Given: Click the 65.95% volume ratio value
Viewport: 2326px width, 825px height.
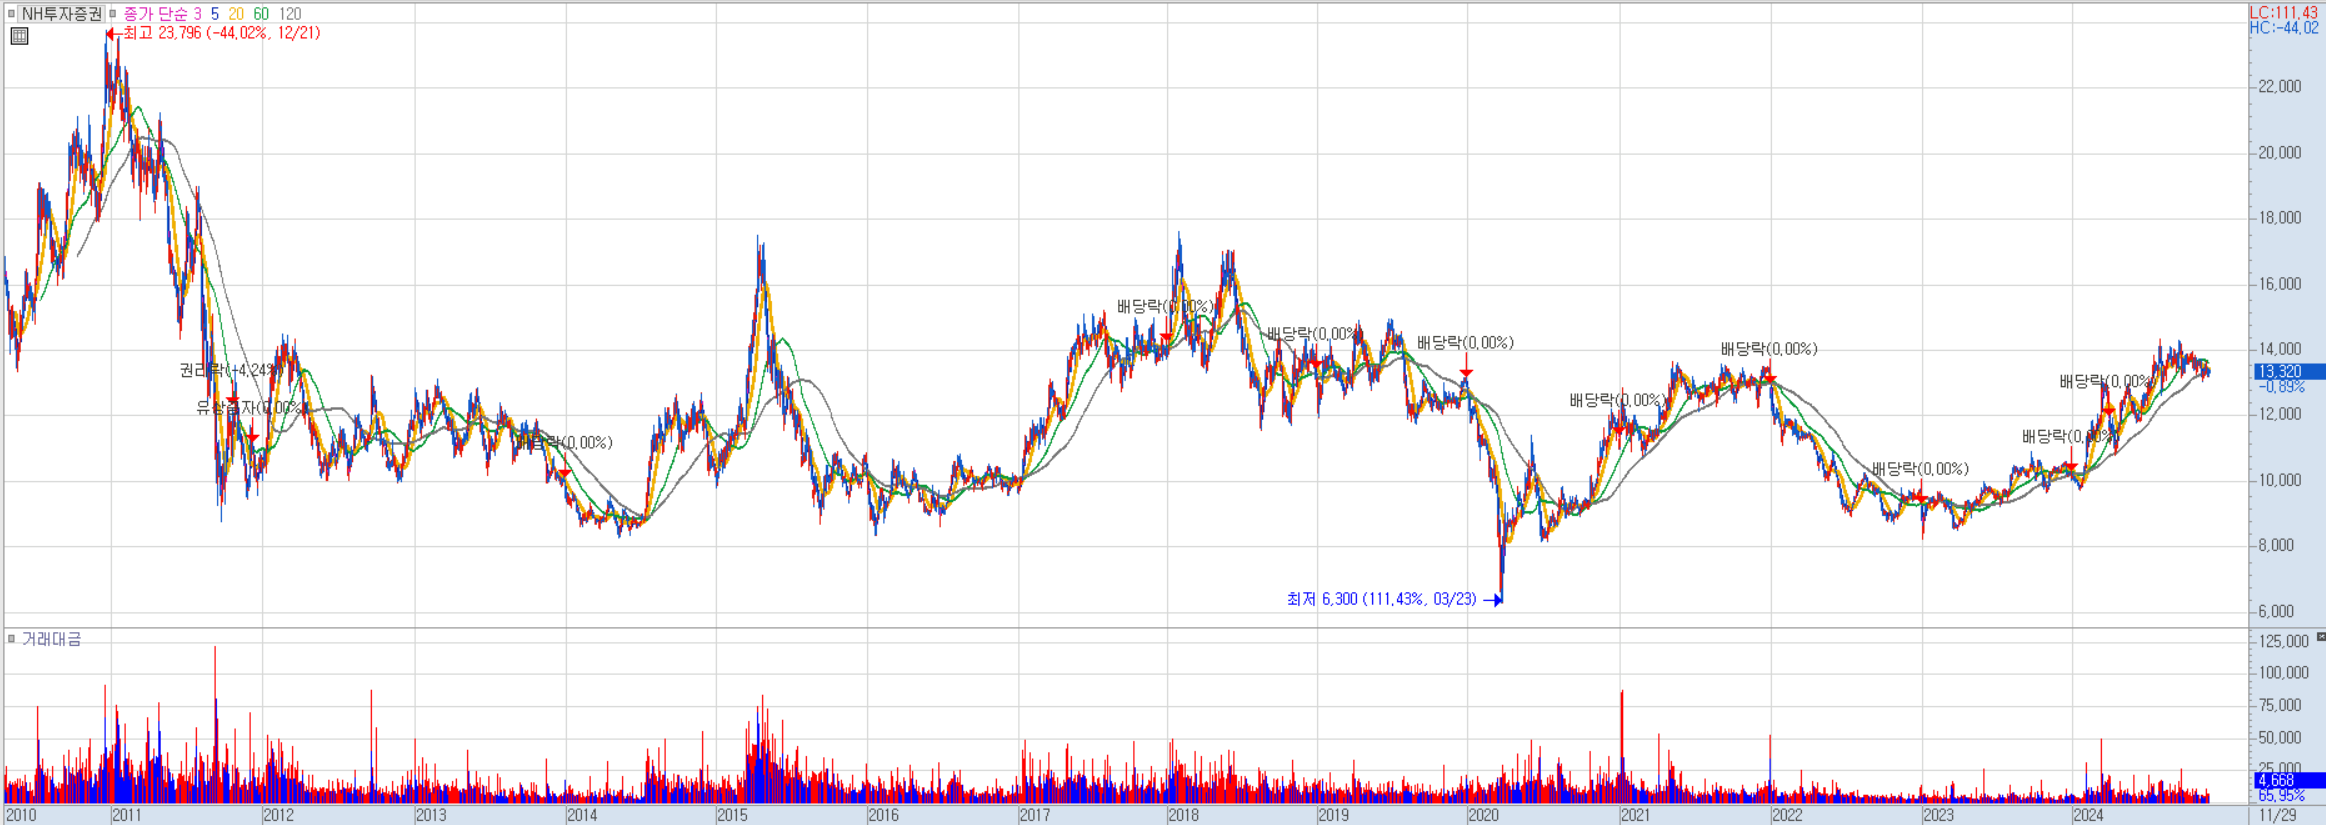Looking at the screenshot, I should [2281, 795].
